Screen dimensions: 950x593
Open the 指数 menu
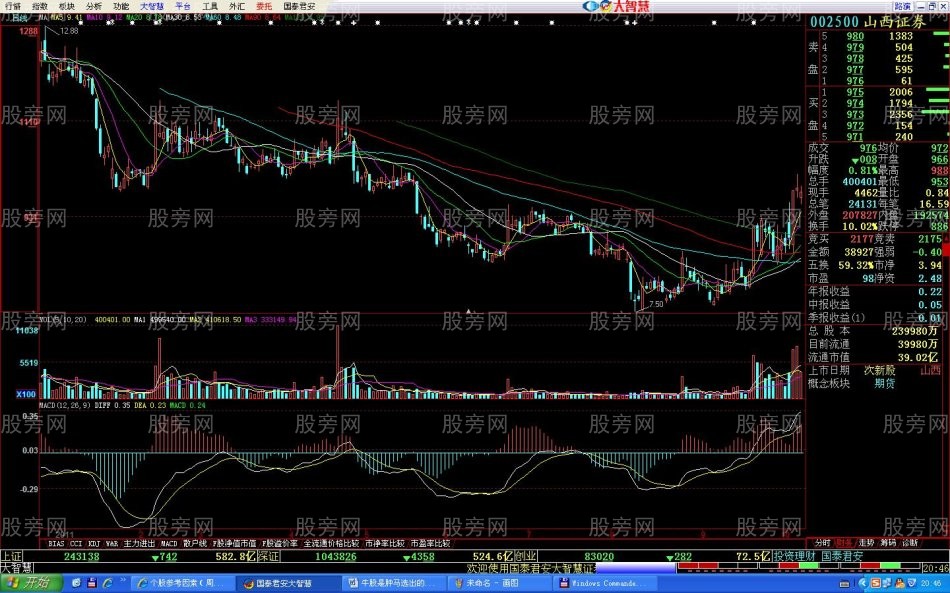(39, 6)
